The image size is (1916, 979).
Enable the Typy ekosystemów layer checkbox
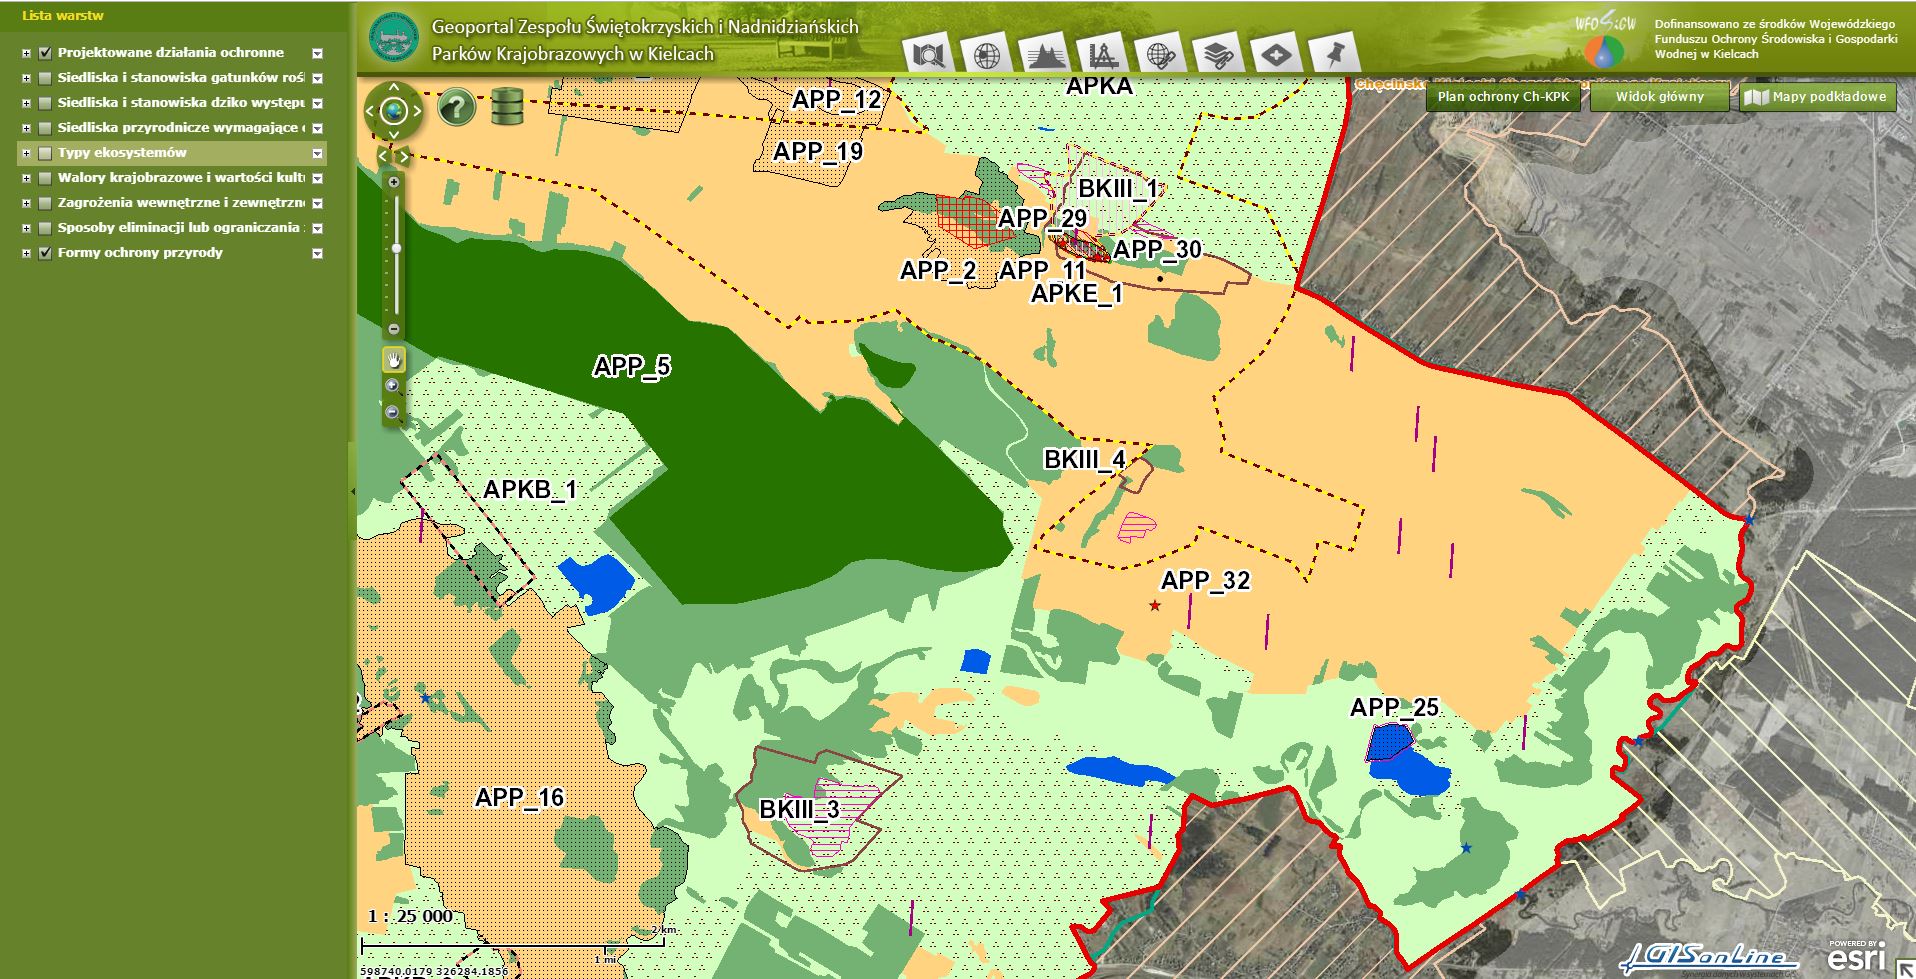pos(45,153)
